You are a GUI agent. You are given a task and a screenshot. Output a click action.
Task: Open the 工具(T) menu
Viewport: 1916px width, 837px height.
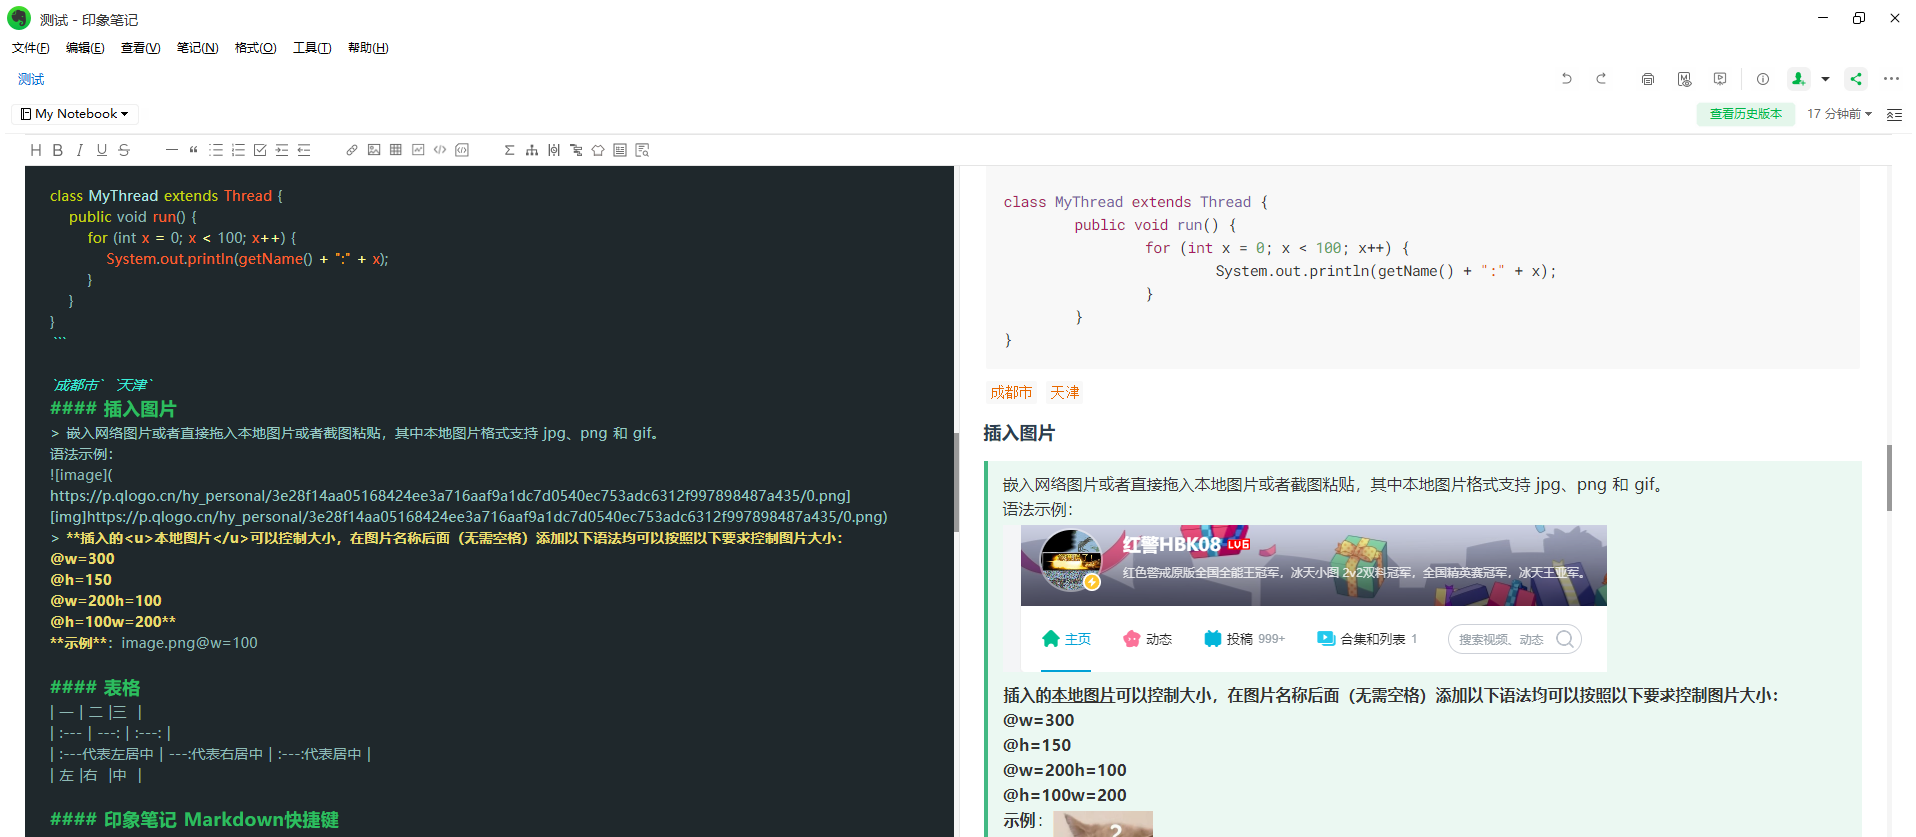(x=312, y=48)
